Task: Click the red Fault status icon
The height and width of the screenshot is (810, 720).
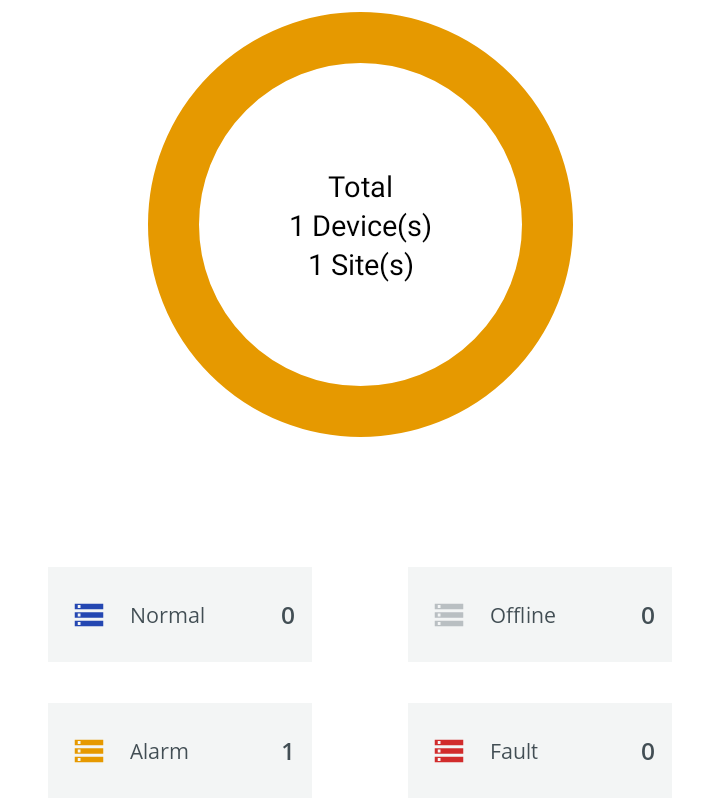Action: 449,751
